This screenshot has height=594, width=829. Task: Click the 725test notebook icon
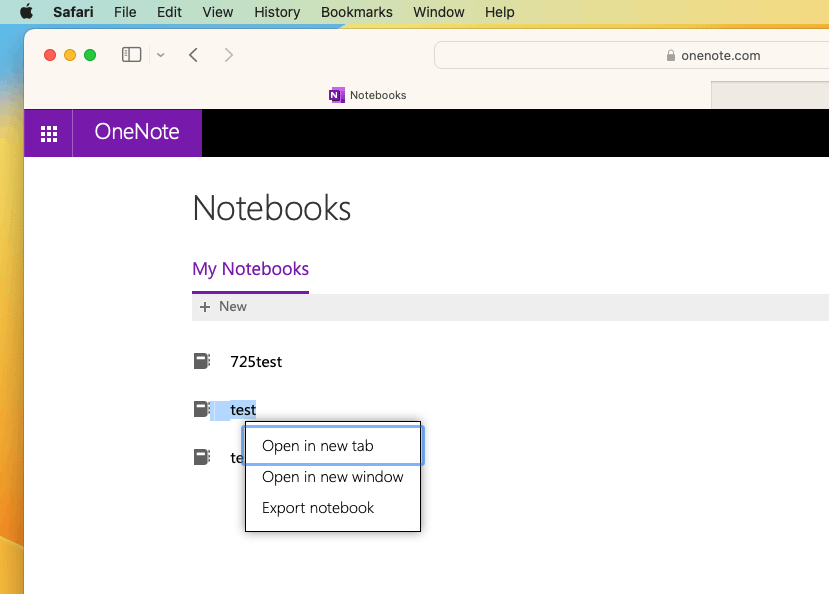[x=201, y=361]
